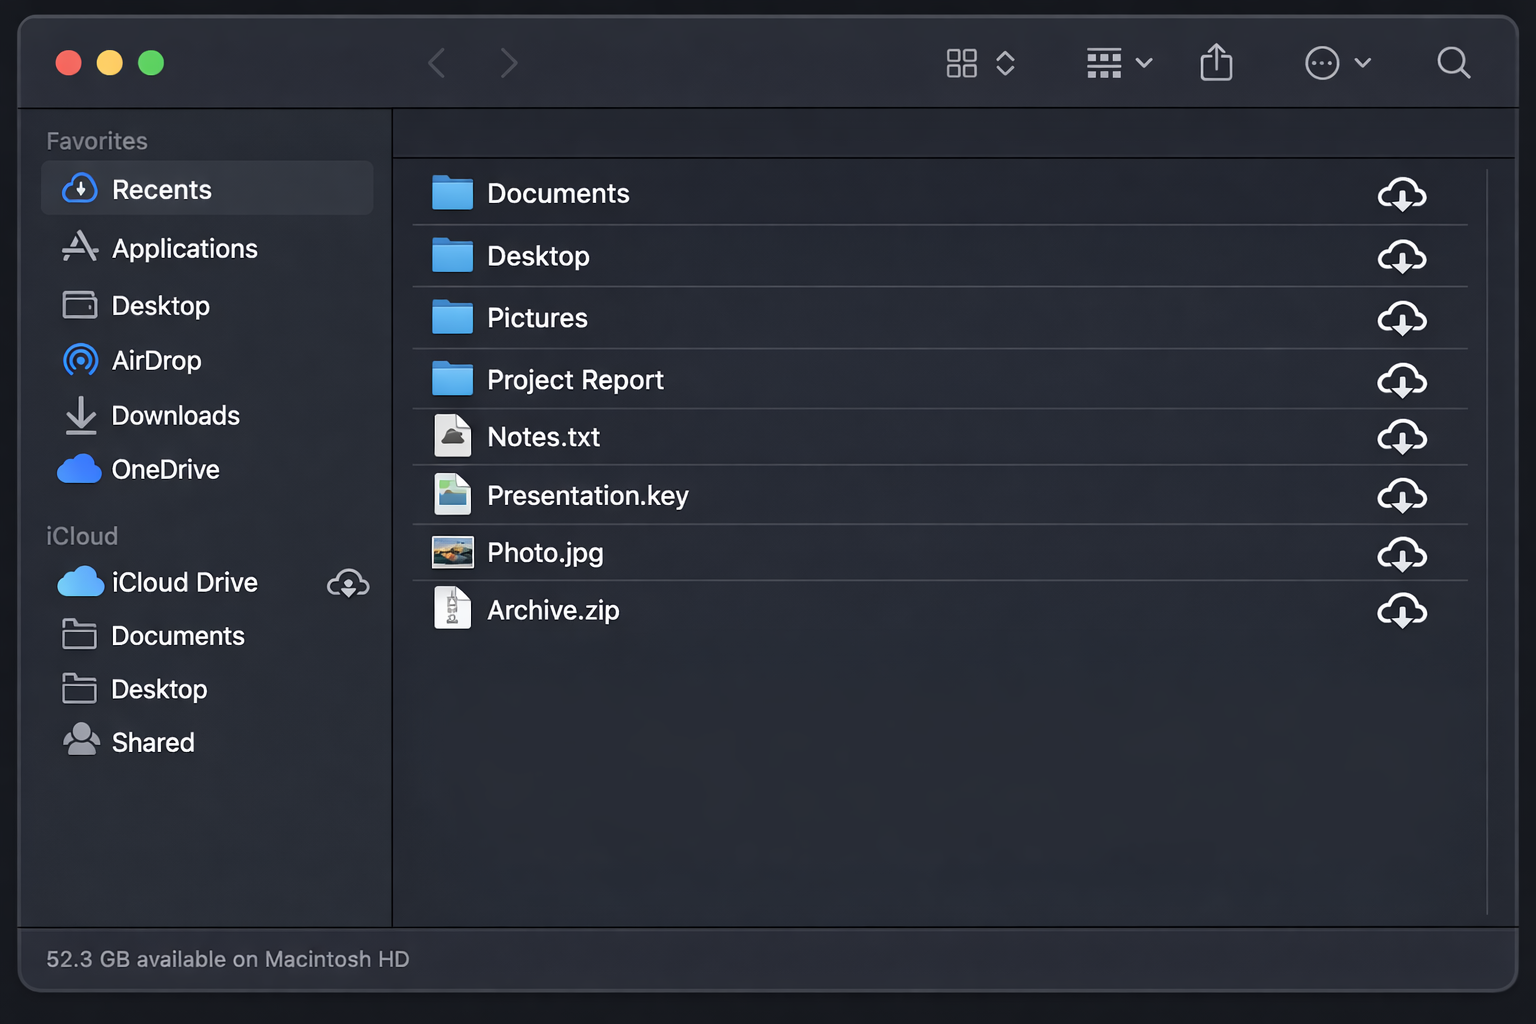1536x1024 pixels.
Task: Open Documents under iCloud
Action: click(x=207, y=635)
